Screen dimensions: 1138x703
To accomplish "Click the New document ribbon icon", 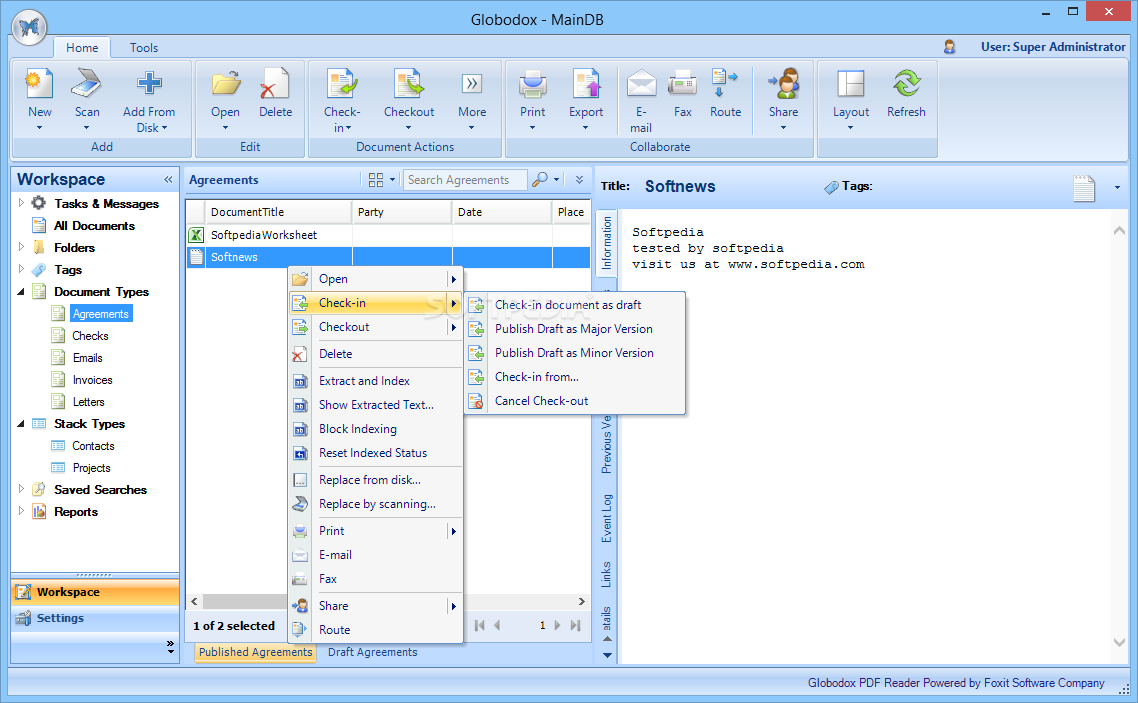I will (39, 84).
